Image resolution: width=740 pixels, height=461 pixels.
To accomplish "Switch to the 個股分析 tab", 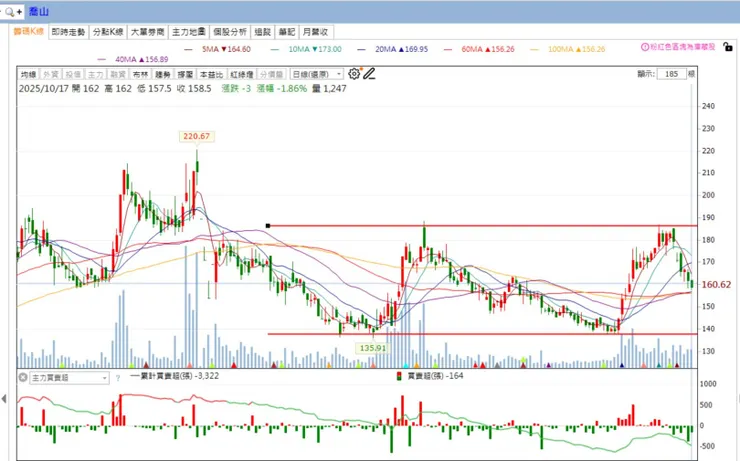I will (230, 32).
